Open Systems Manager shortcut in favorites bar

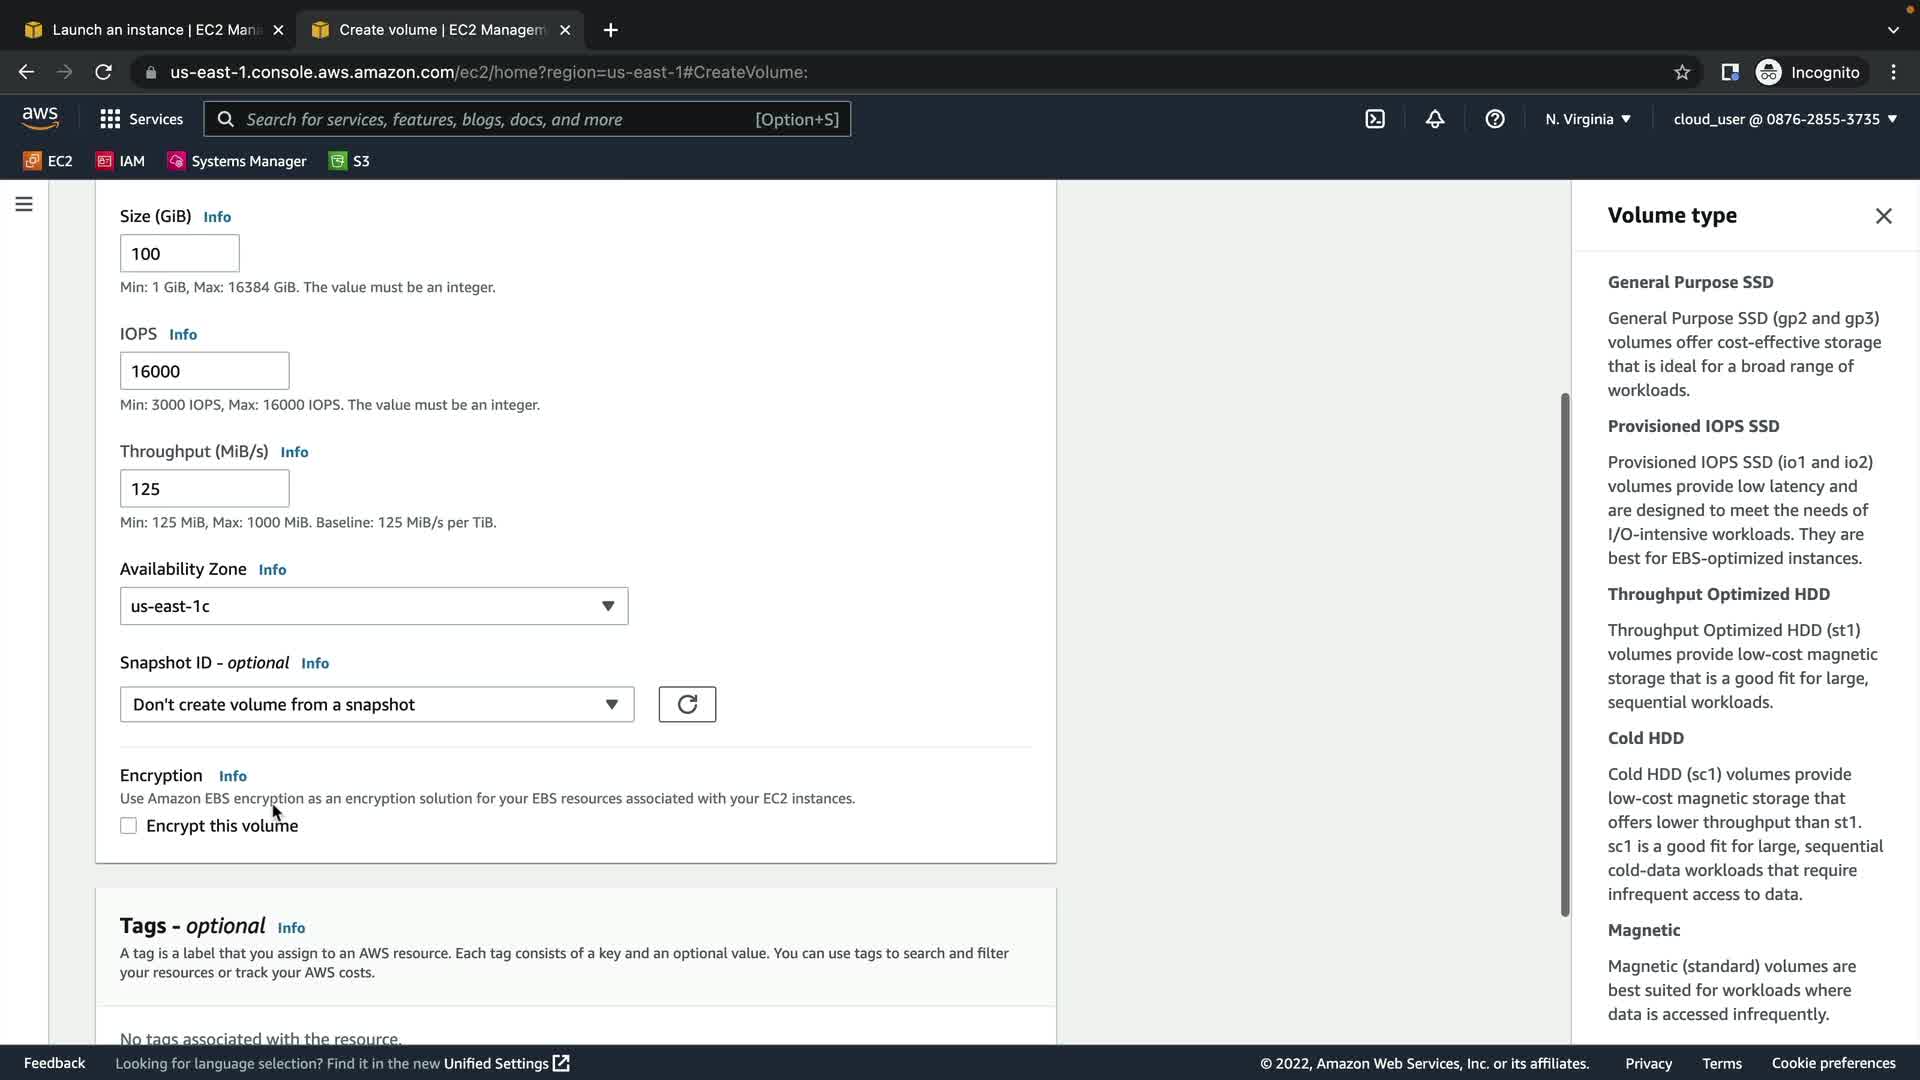237,161
